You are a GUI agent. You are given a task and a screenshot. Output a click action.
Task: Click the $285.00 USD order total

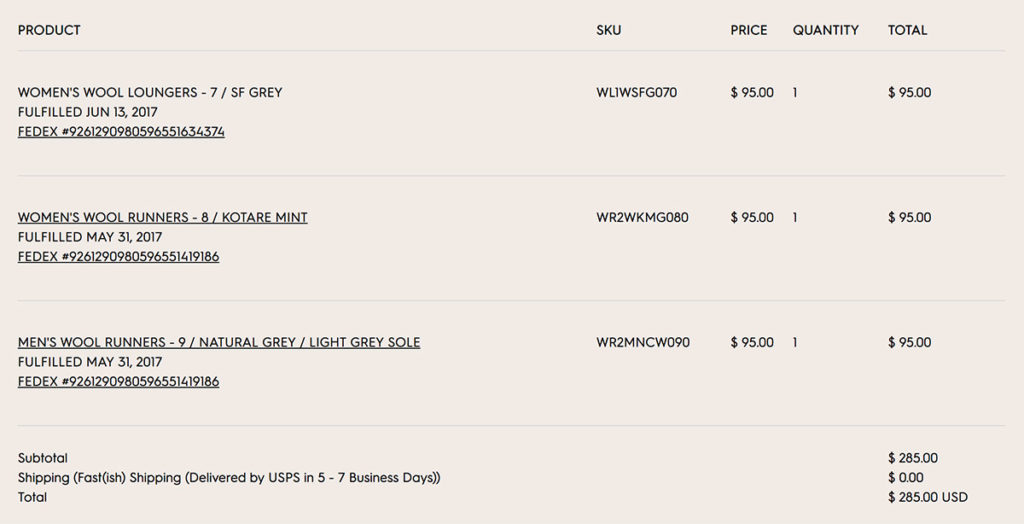[x=927, y=497]
